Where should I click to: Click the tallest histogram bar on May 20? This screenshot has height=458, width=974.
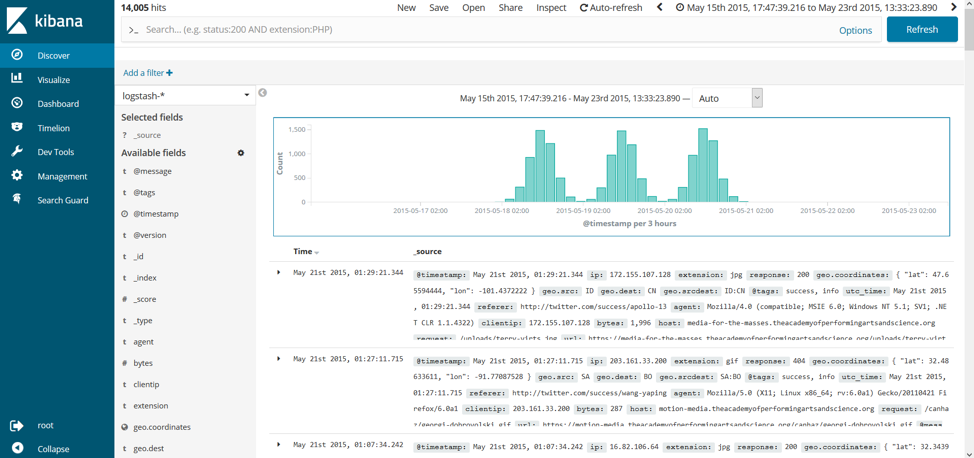point(703,165)
